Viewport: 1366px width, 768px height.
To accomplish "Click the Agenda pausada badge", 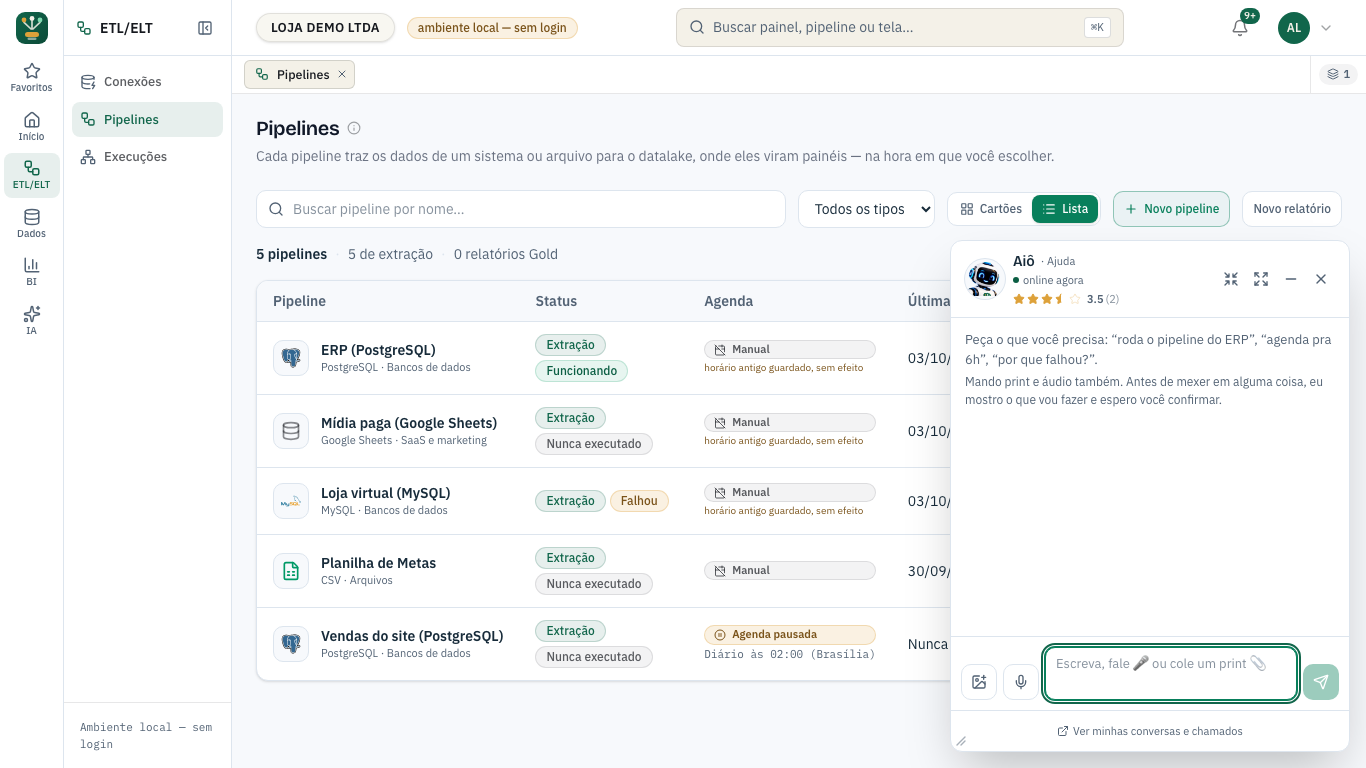I will coord(789,635).
